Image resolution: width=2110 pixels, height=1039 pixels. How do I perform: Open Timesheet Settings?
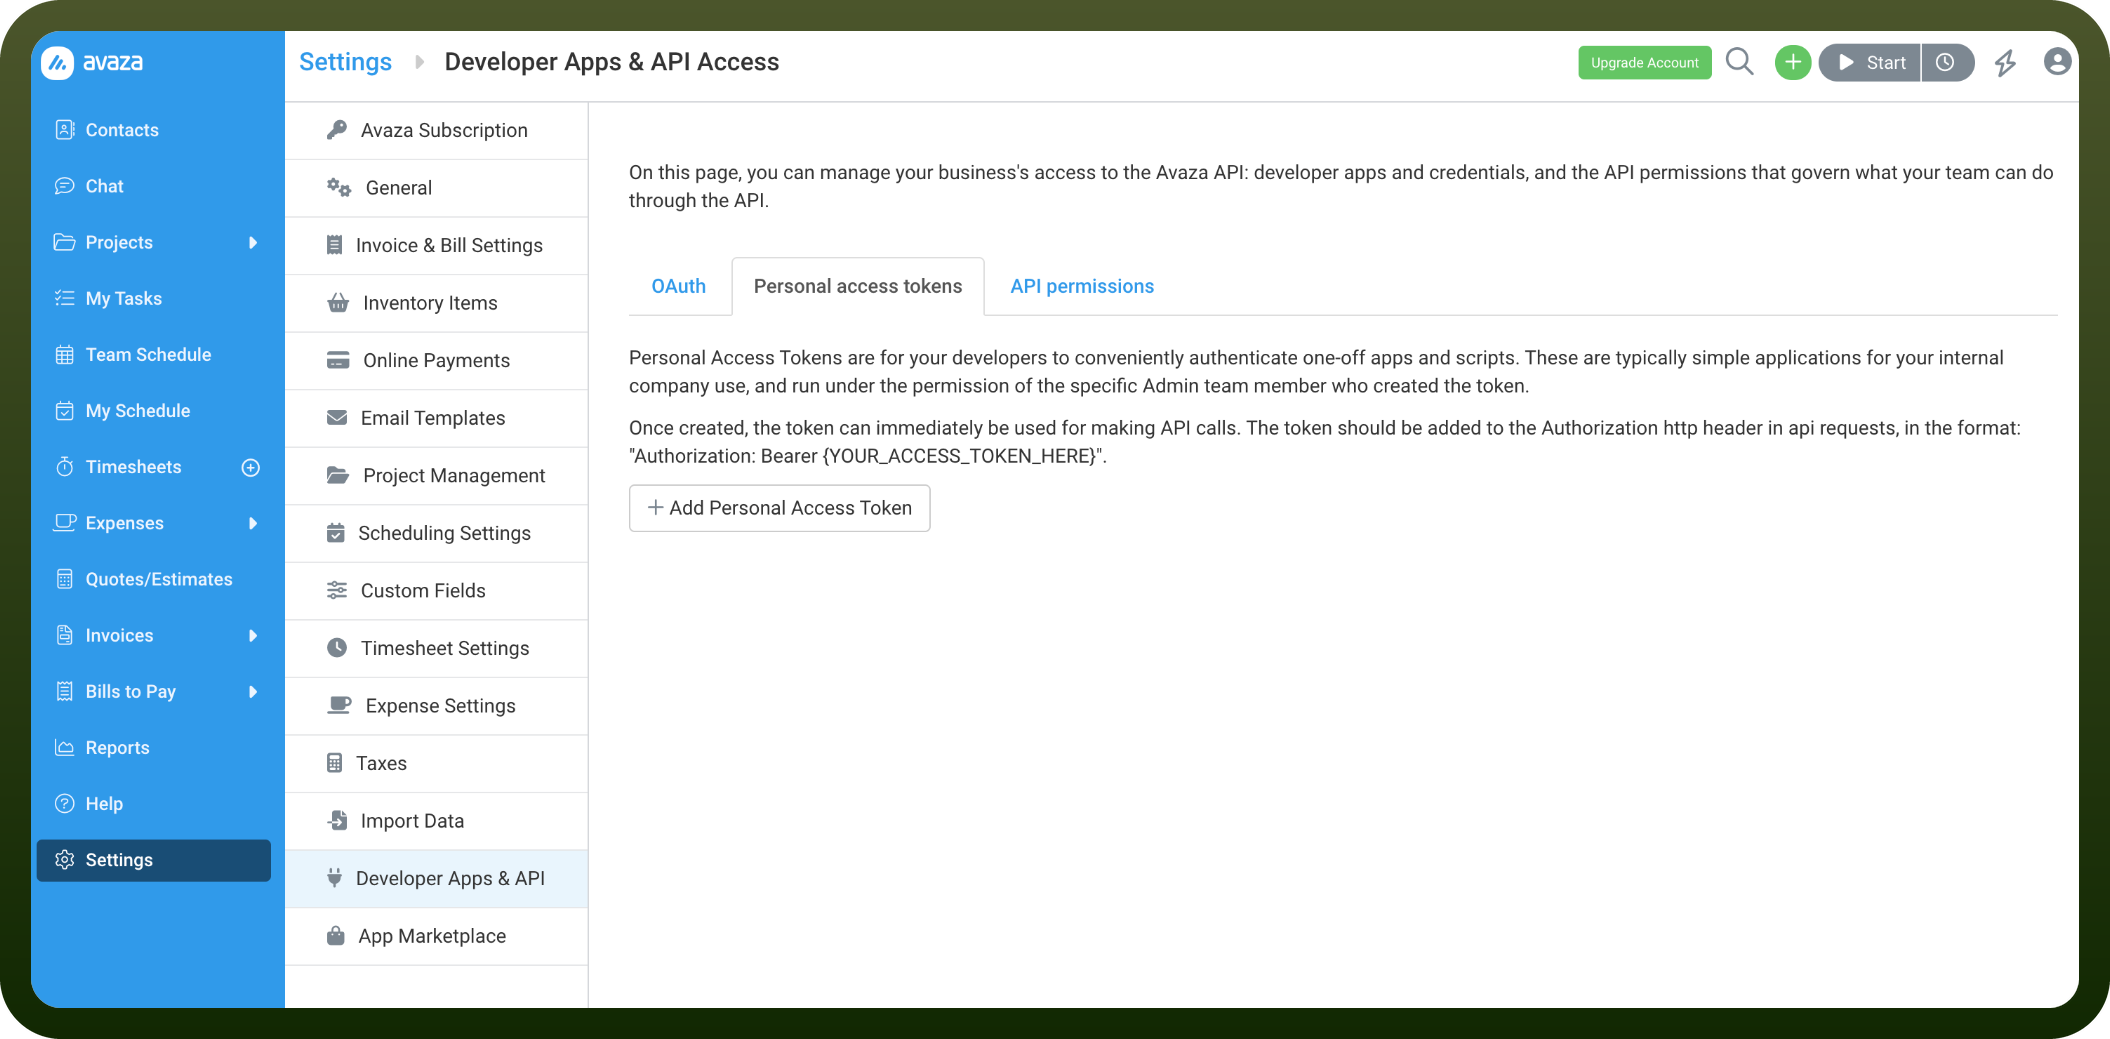pos(436,649)
